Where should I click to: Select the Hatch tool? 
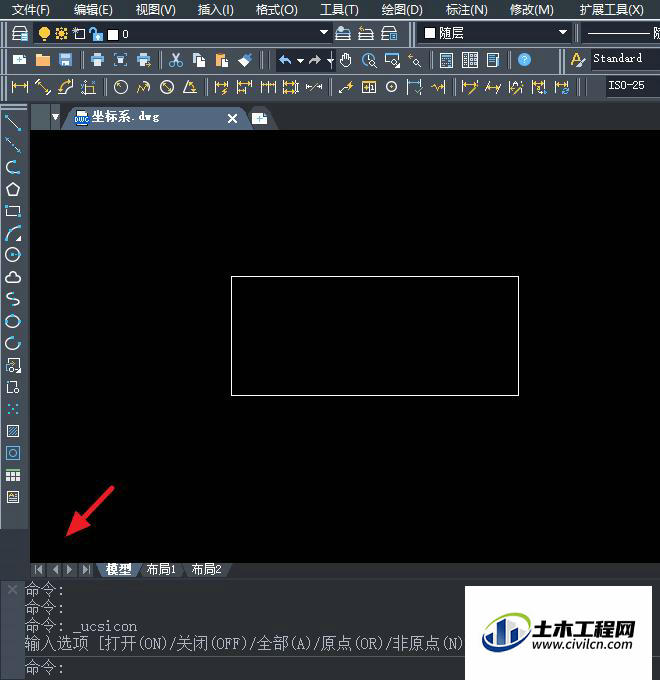click(13, 432)
